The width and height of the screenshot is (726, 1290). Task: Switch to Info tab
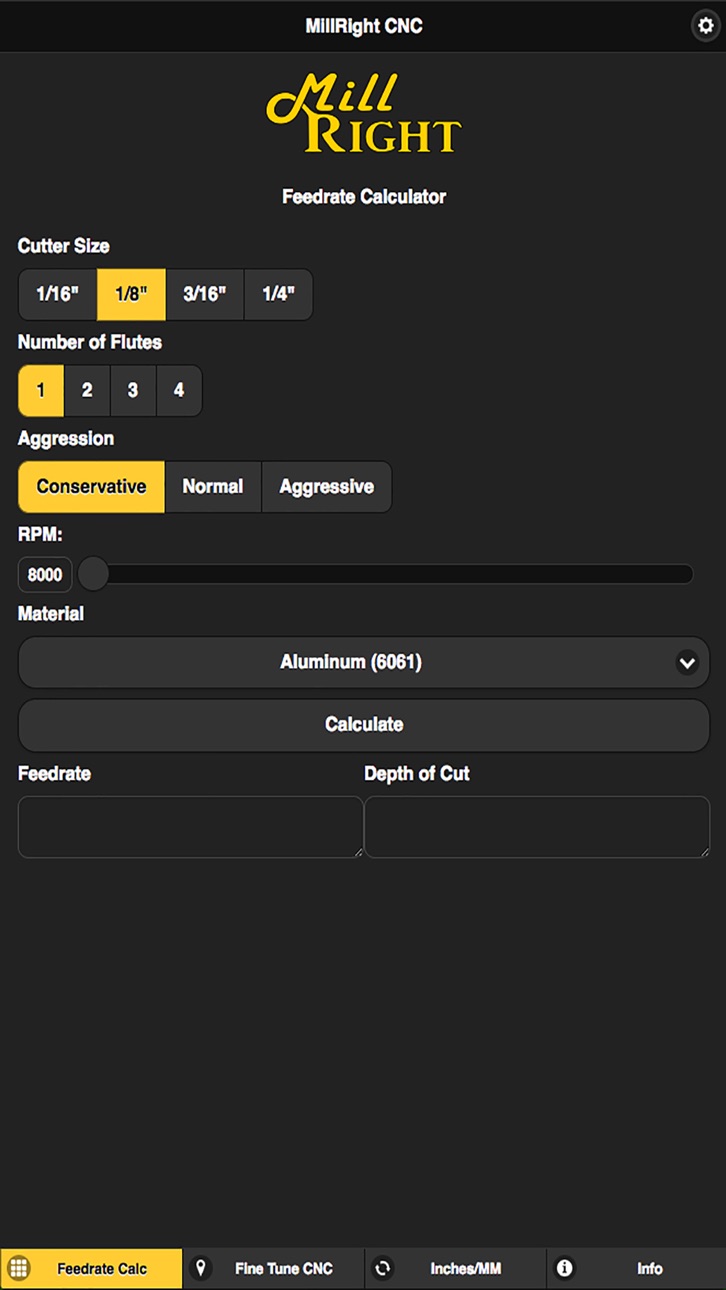point(636,1268)
